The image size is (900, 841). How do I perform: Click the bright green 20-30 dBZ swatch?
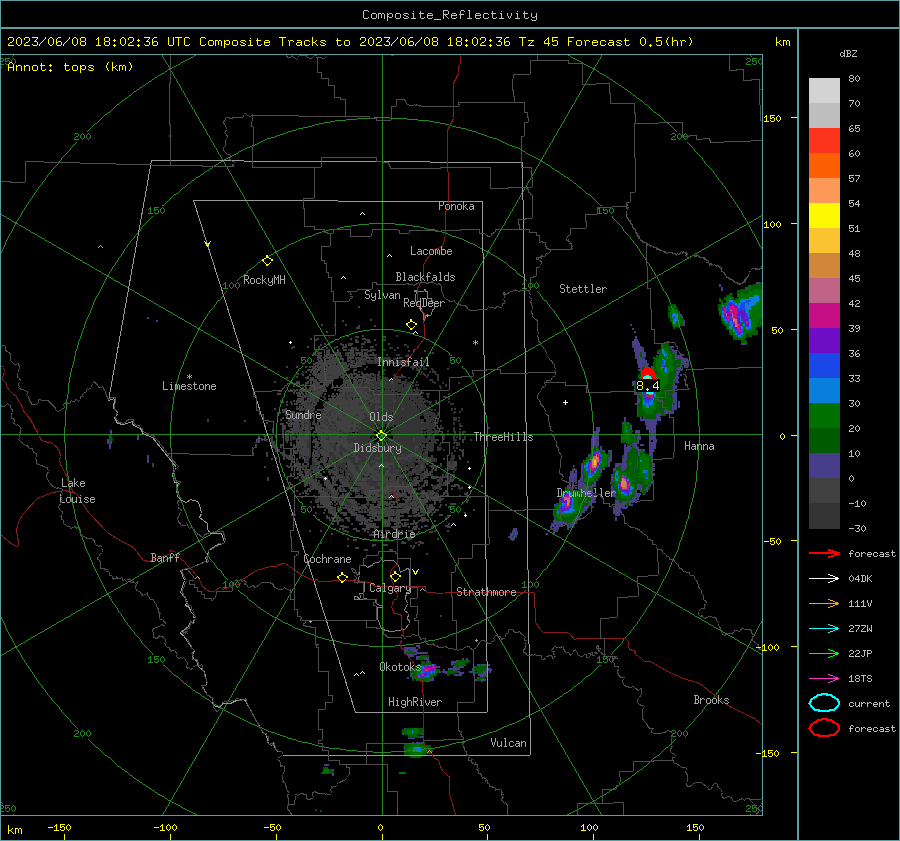click(824, 416)
